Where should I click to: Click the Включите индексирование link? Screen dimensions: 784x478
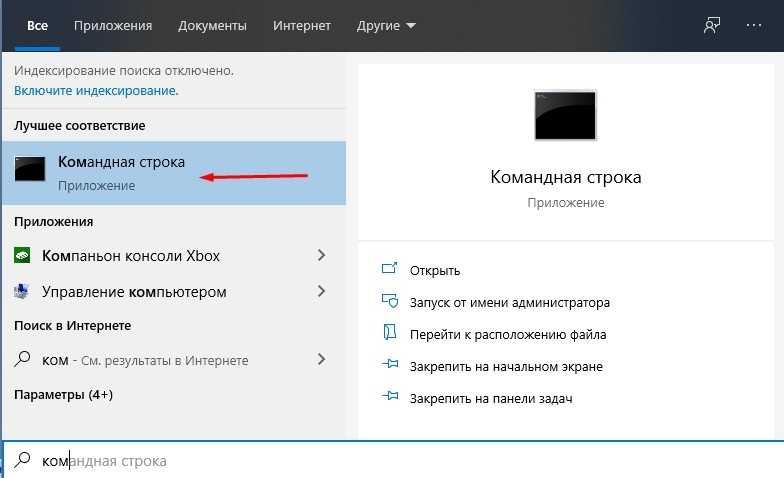(96, 90)
